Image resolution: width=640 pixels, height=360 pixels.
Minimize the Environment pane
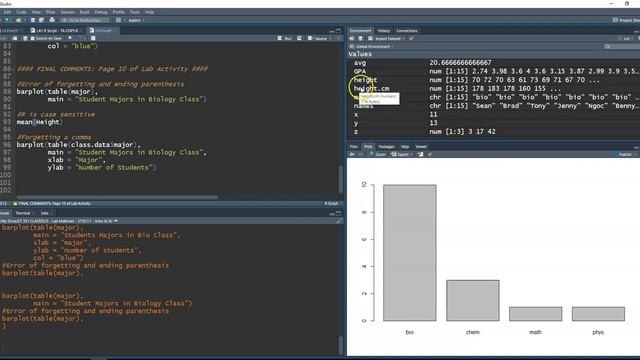(x=636, y=31)
